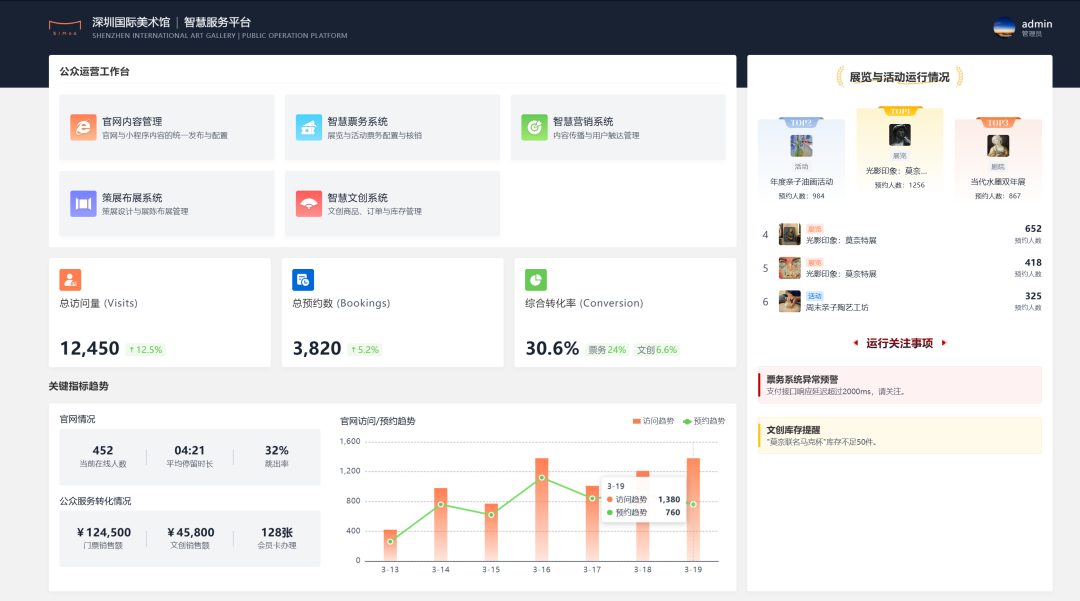The height and width of the screenshot is (601, 1080).
Task: Click the gallery logo in header
Action: click(x=65, y=28)
